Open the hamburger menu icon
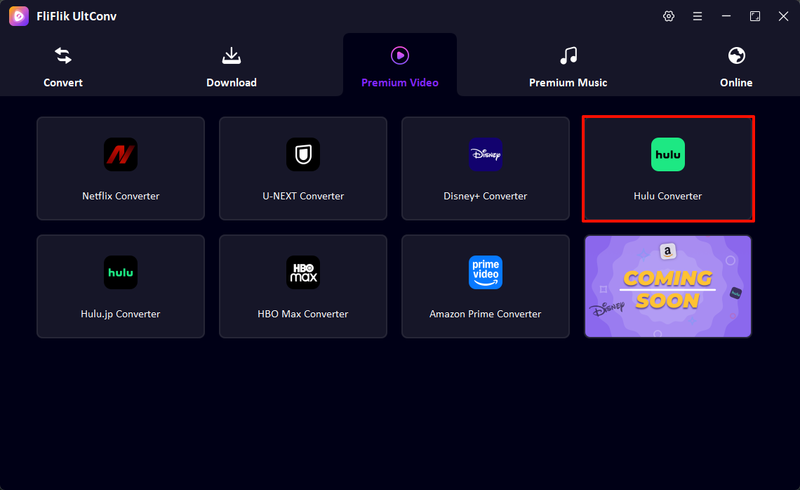 click(697, 16)
